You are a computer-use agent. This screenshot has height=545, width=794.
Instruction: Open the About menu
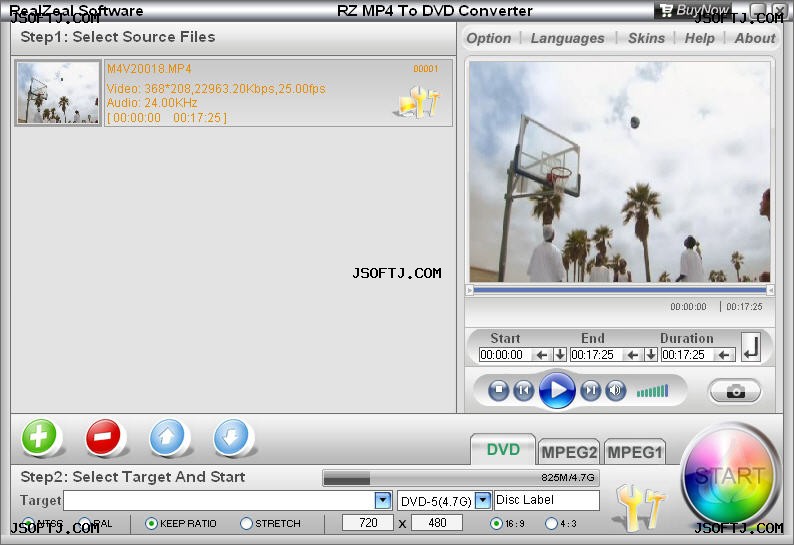tap(755, 38)
